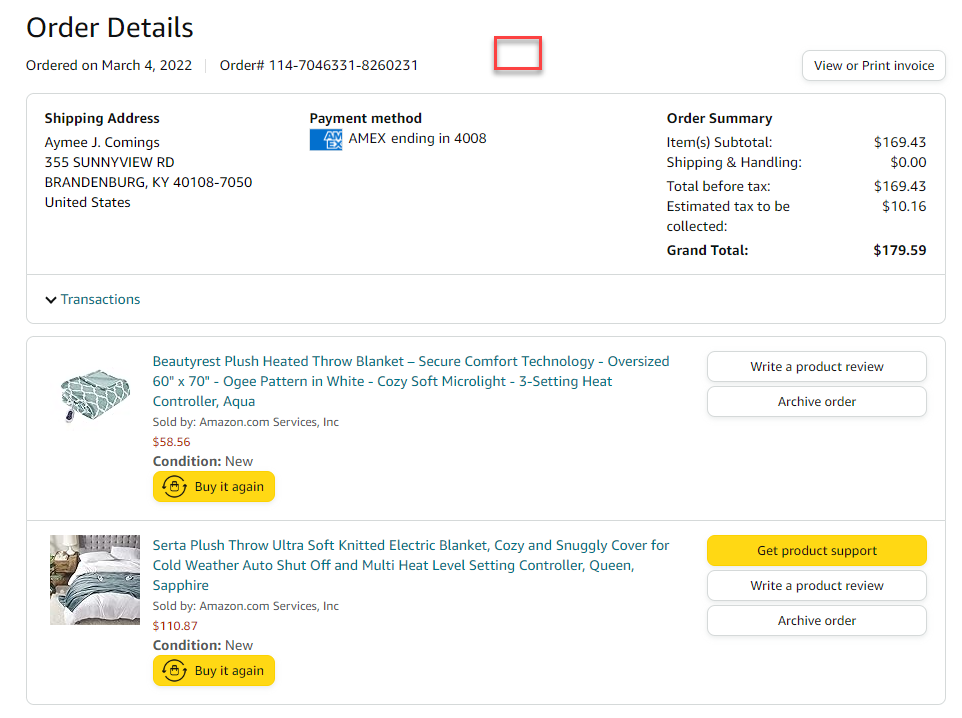Archive order for the Serta blanket
962x718 pixels.
tap(817, 620)
